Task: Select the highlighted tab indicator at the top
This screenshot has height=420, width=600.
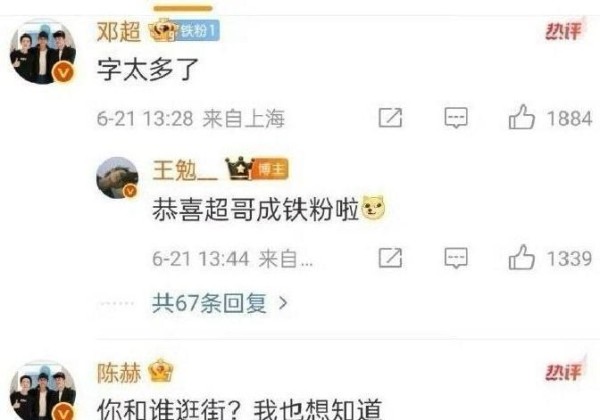Action: pyautogui.click(x=183, y=8)
